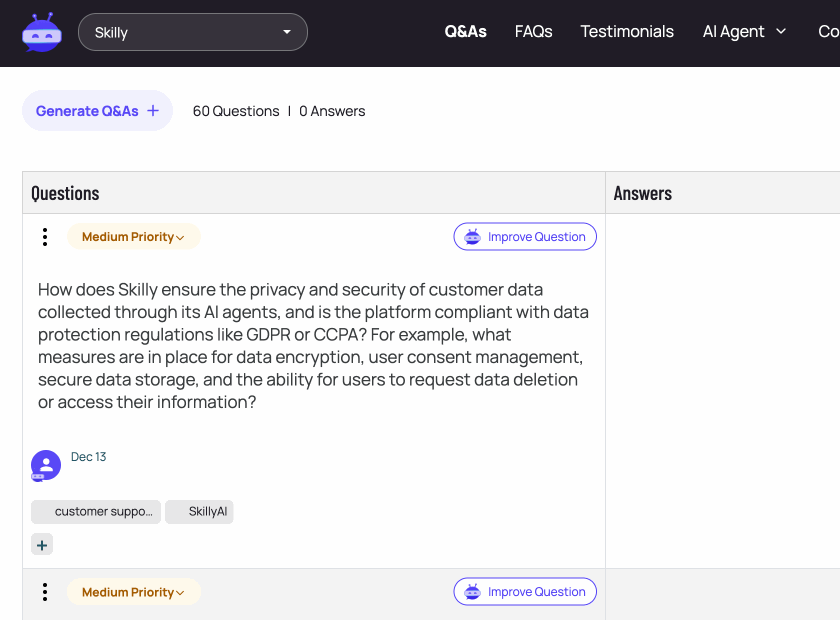Expand first Medium Priority dropdown
The width and height of the screenshot is (840, 620).
pyautogui.click(x=134, y=237)
